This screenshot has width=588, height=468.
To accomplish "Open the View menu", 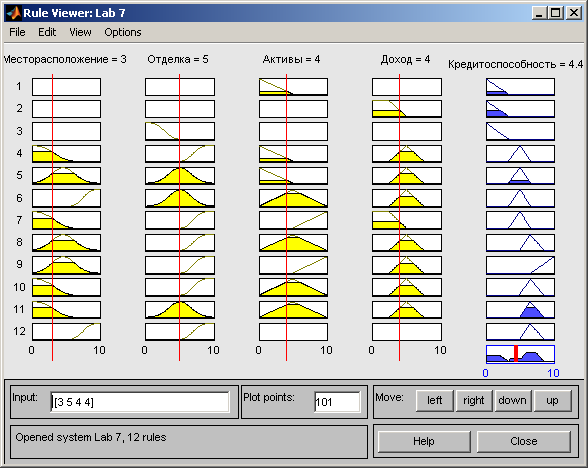I will (x=80, y=32).
